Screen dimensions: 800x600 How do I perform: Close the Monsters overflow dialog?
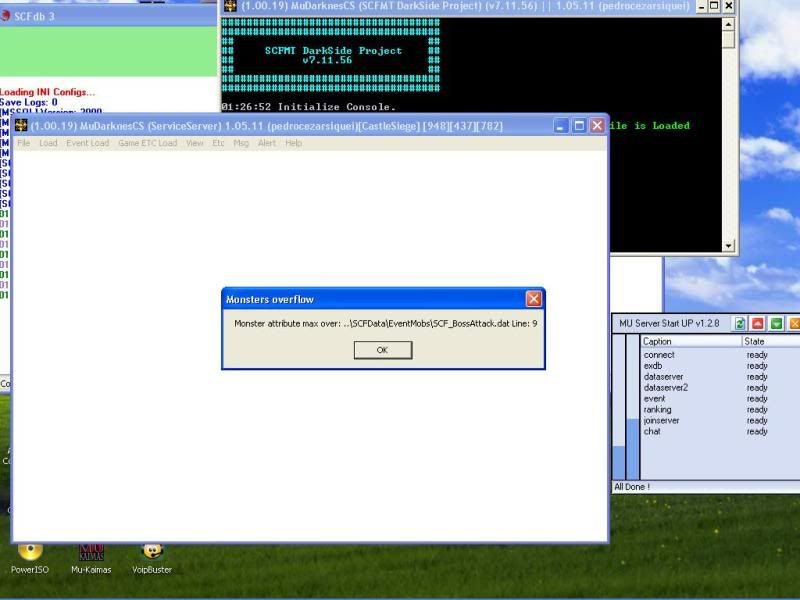(534, 299)
